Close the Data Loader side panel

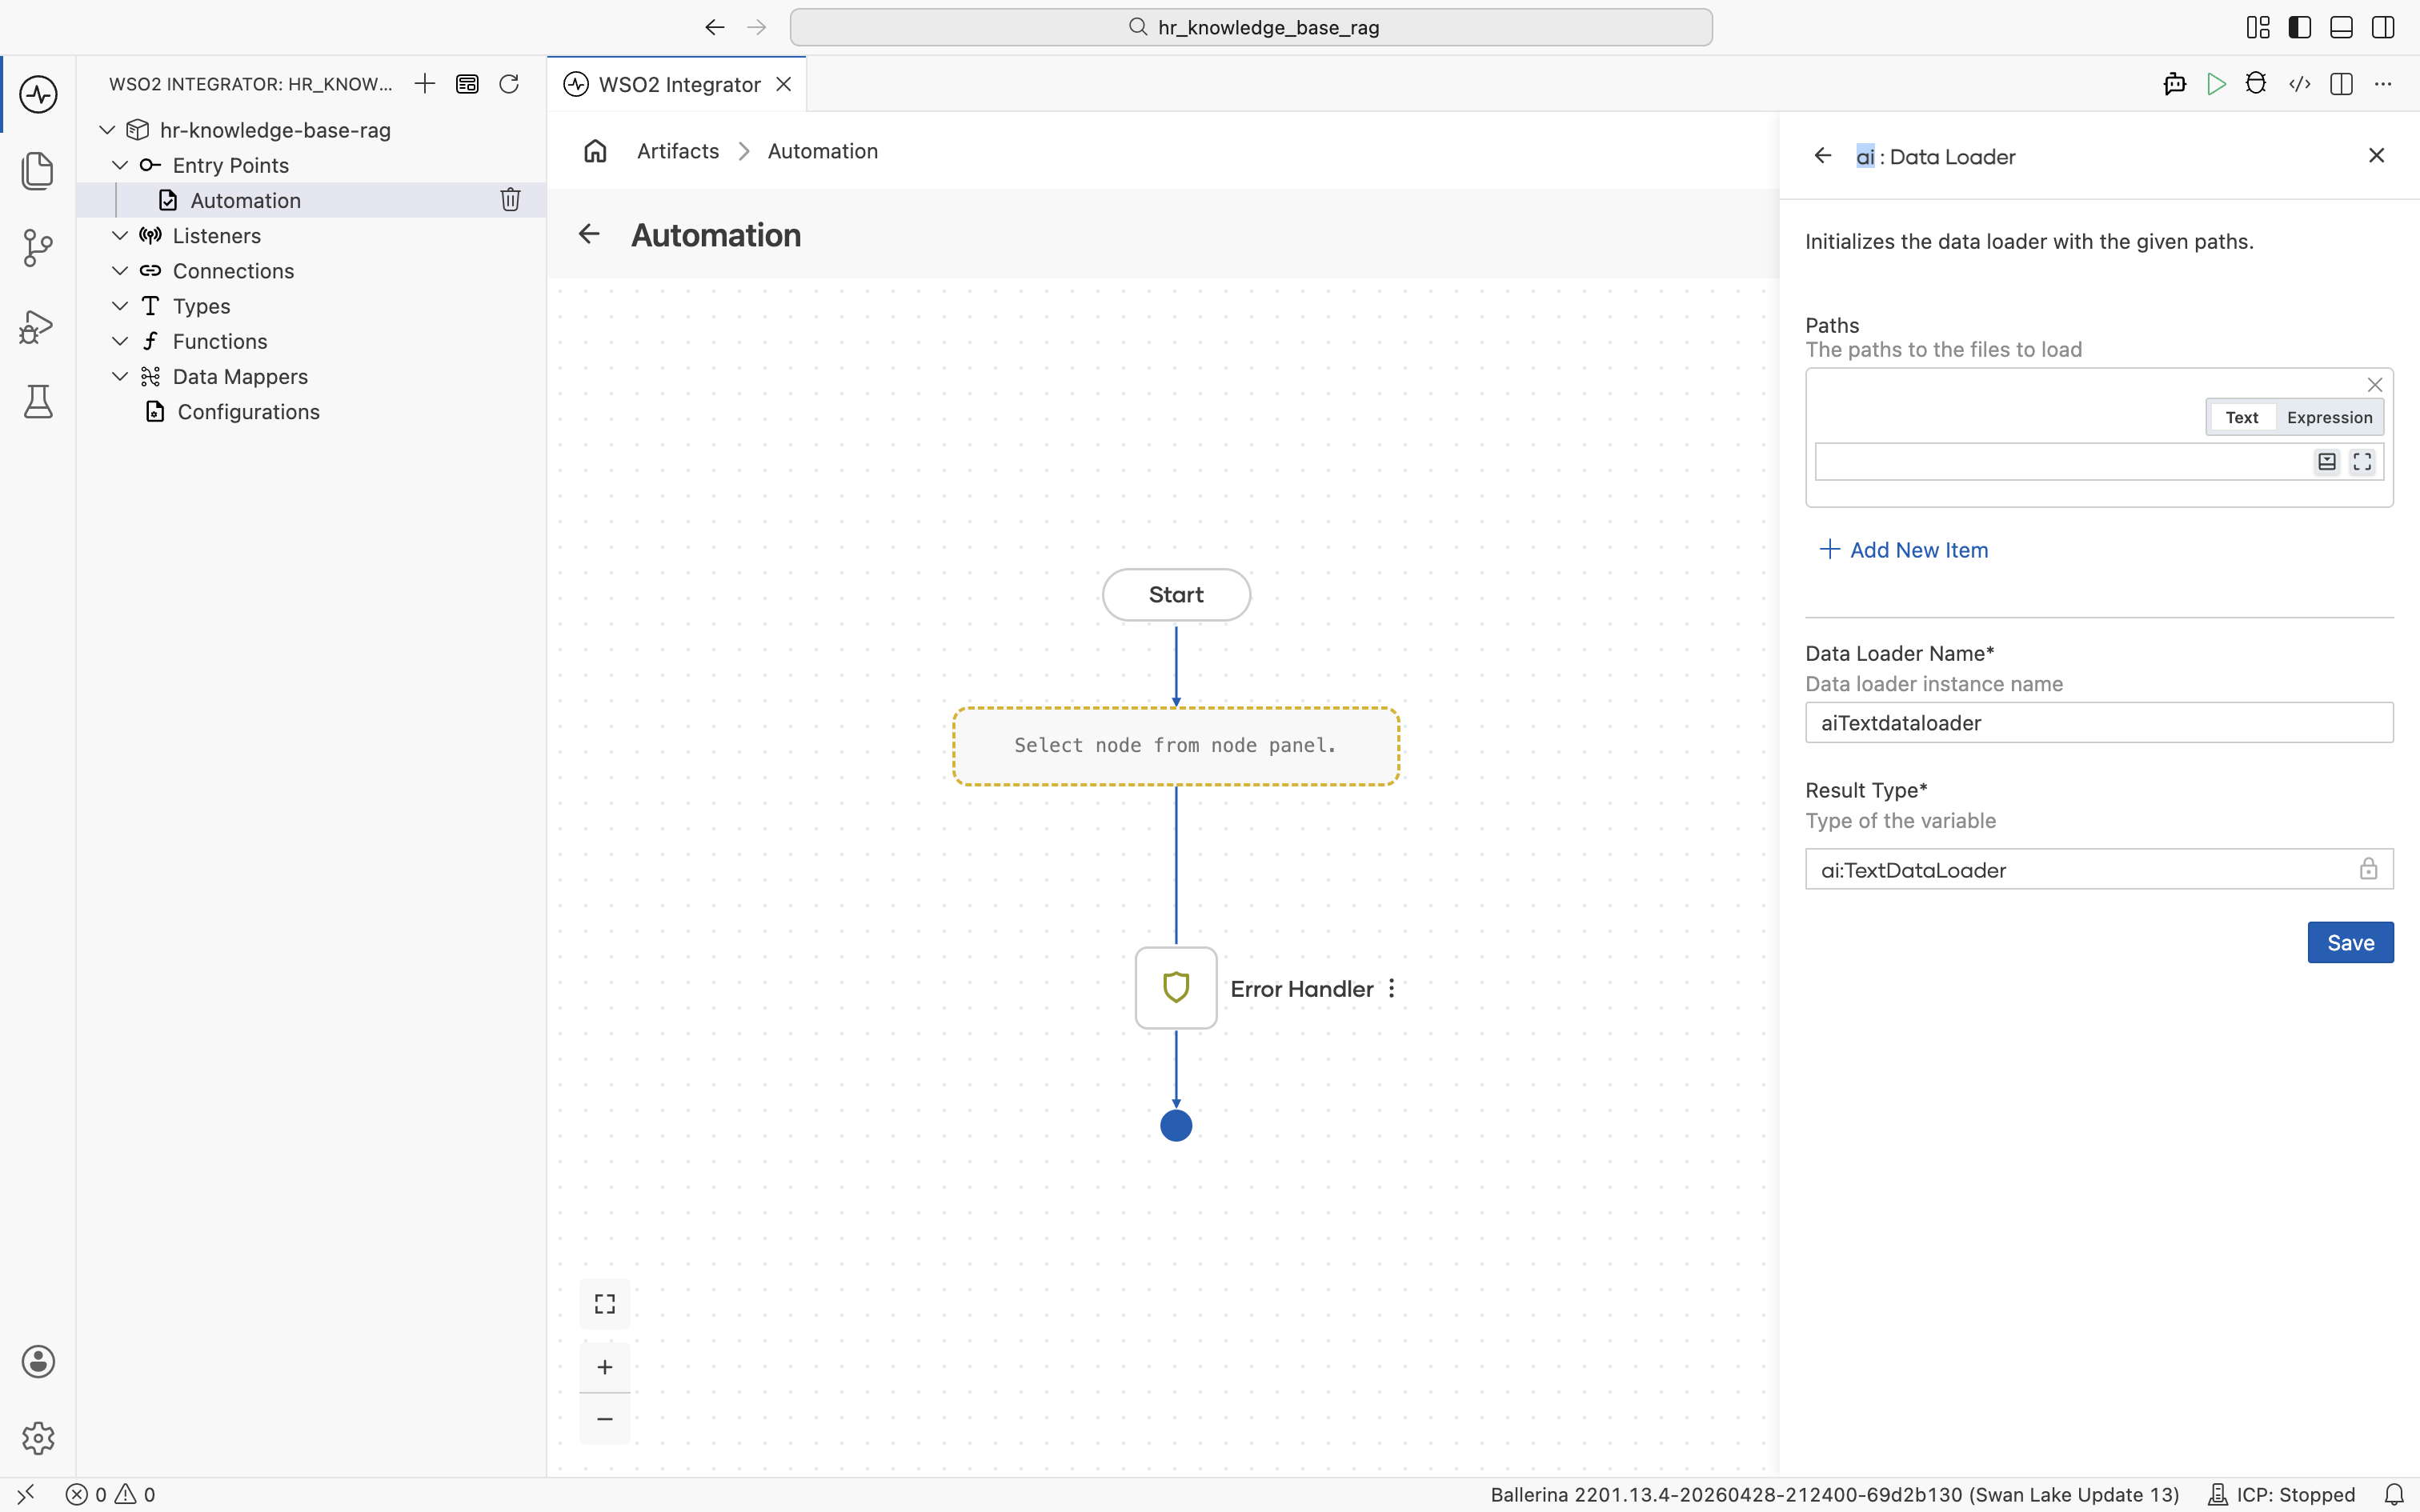[2377, 155]
